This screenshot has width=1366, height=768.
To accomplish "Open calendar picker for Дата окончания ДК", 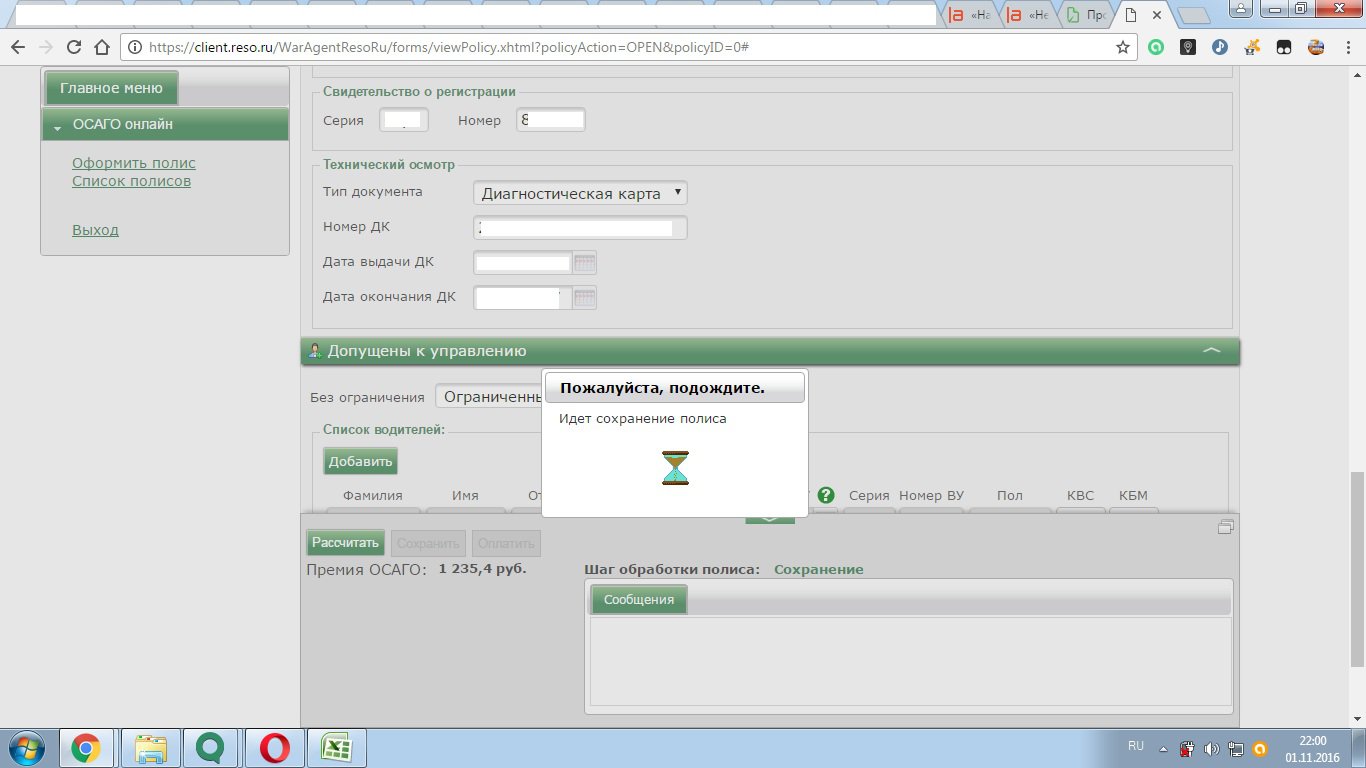I will pos(585,298).
